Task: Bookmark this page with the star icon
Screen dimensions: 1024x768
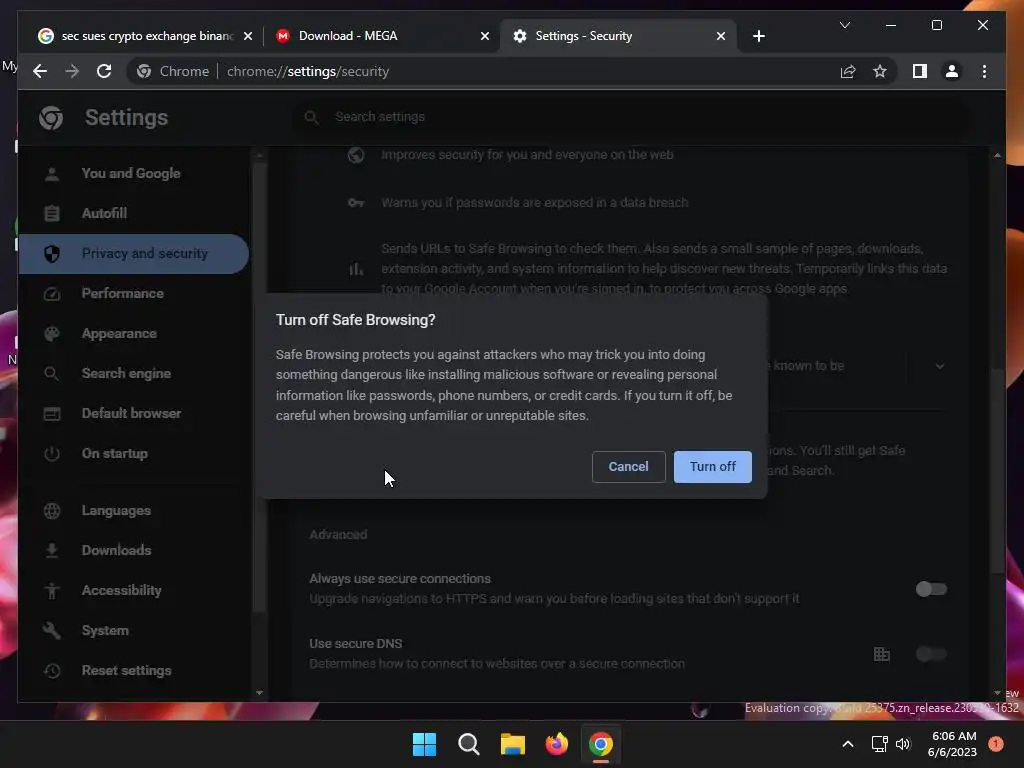Action: [880, 71]
